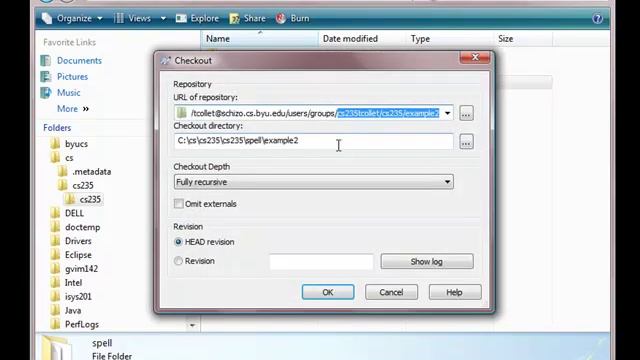
Task: Click Share in the toolbar
Action: click(247, 18)
